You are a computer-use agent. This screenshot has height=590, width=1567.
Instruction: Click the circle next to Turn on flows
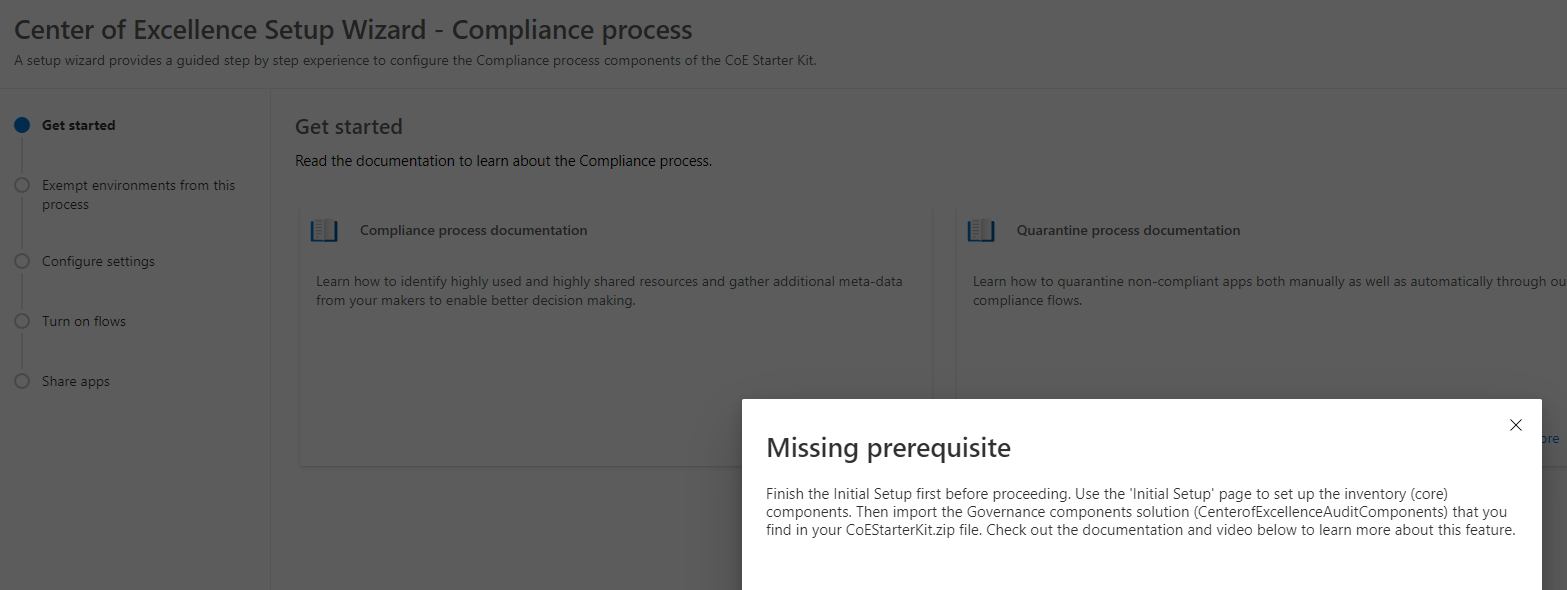click(x=22, y=321)
